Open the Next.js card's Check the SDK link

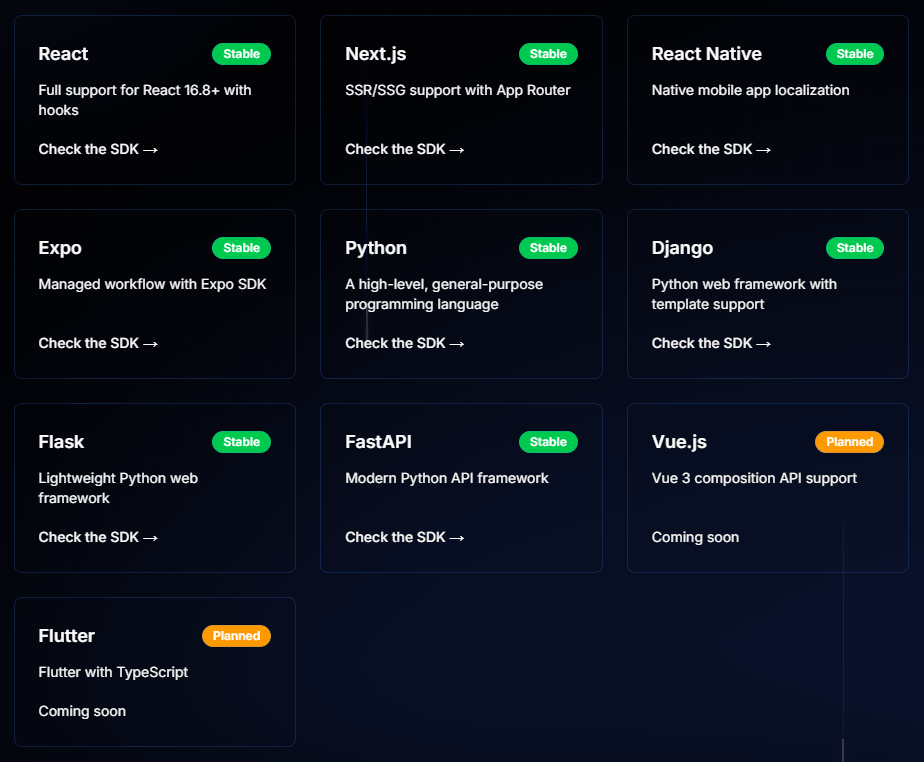(404, 149)
